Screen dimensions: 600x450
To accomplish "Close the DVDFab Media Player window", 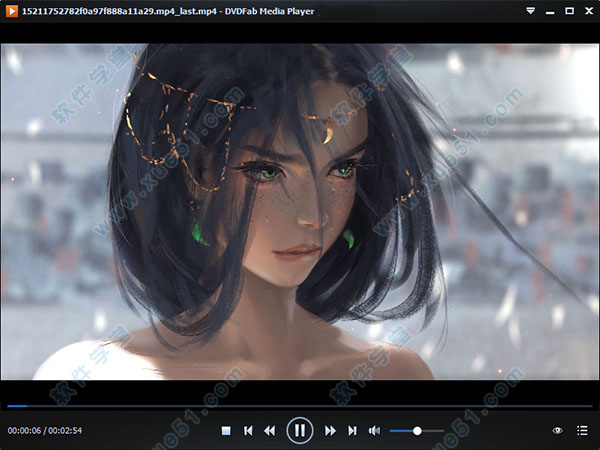I will tap(589, 11).
